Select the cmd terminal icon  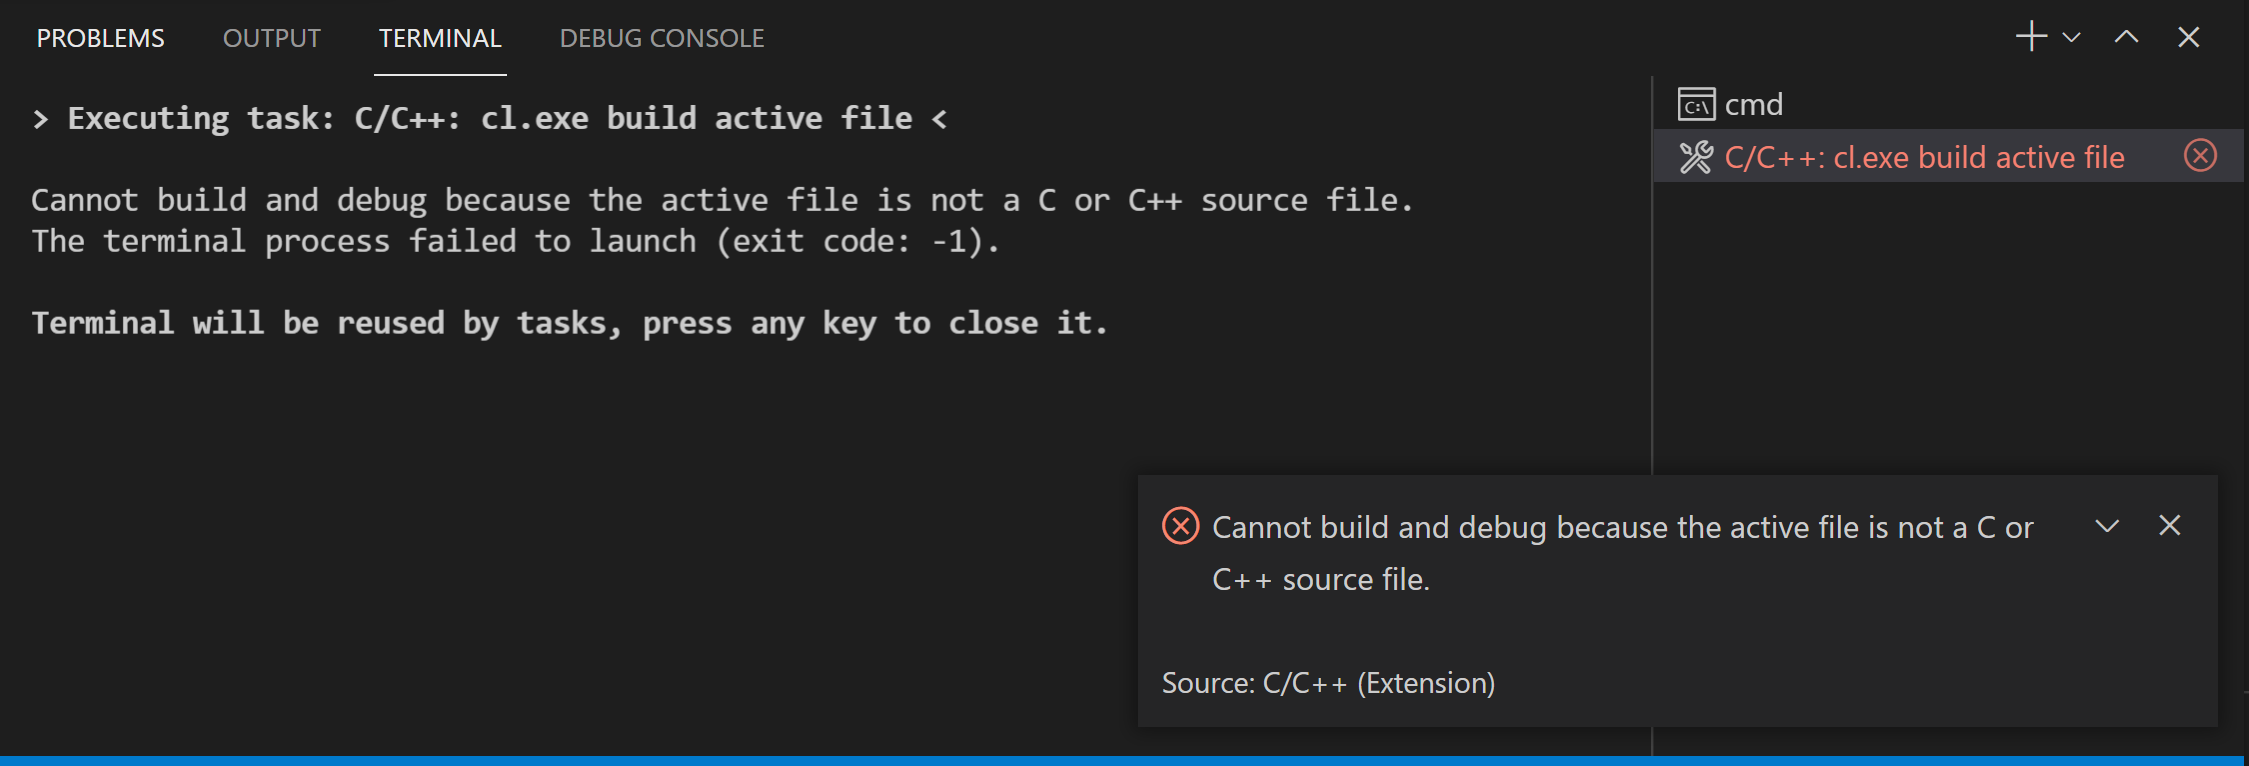(1696, 104)
